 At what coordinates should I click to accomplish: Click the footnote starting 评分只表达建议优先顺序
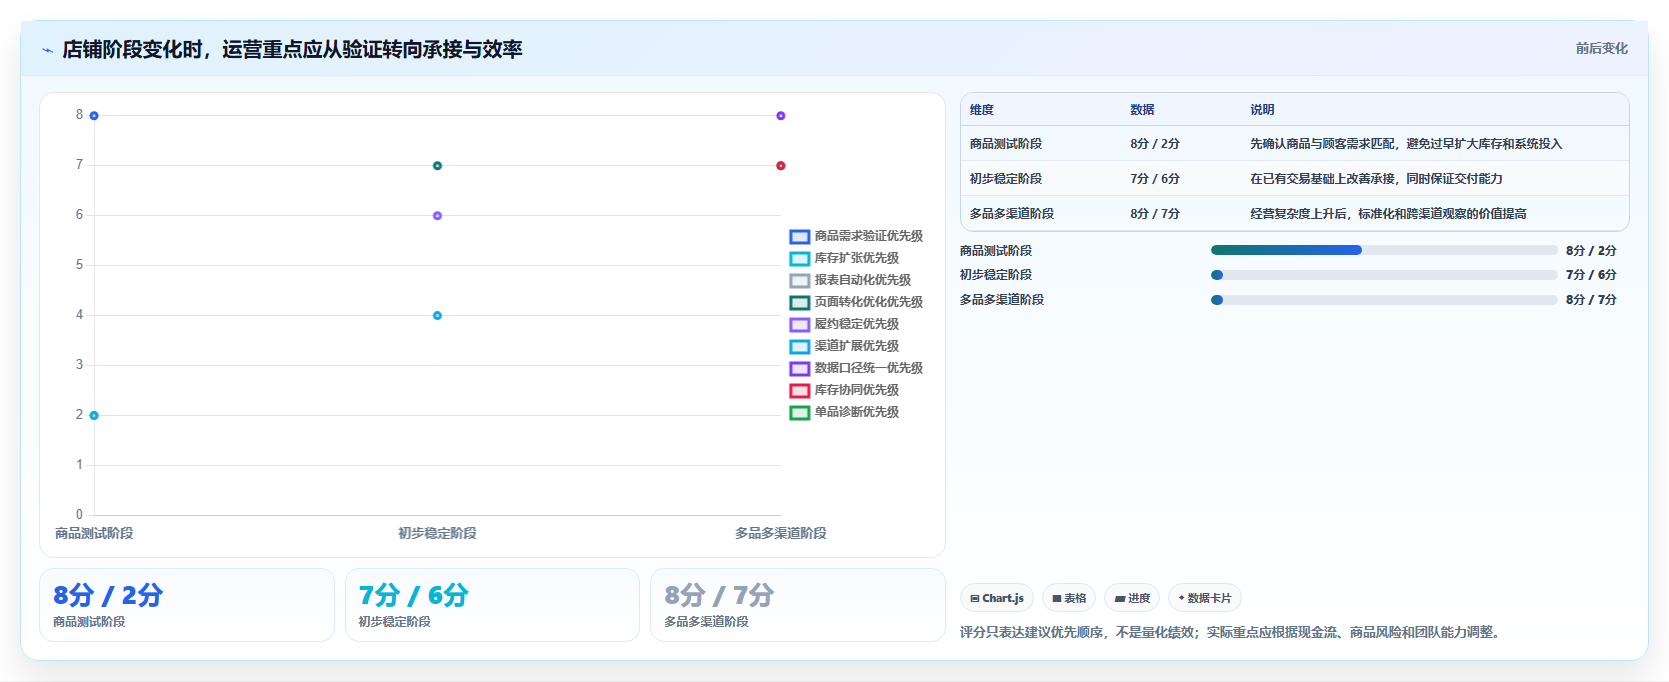pyautogui.click(x=1232, y=632)
